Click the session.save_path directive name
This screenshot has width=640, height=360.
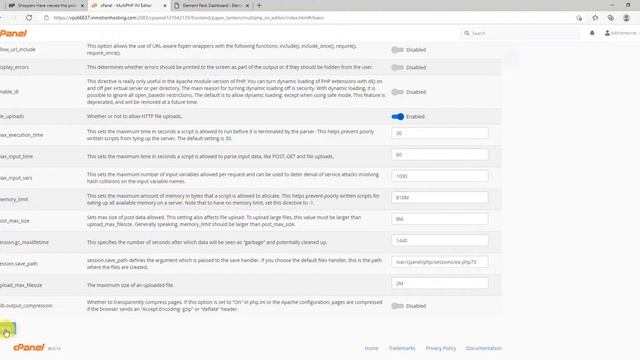(x=19, y=264)
